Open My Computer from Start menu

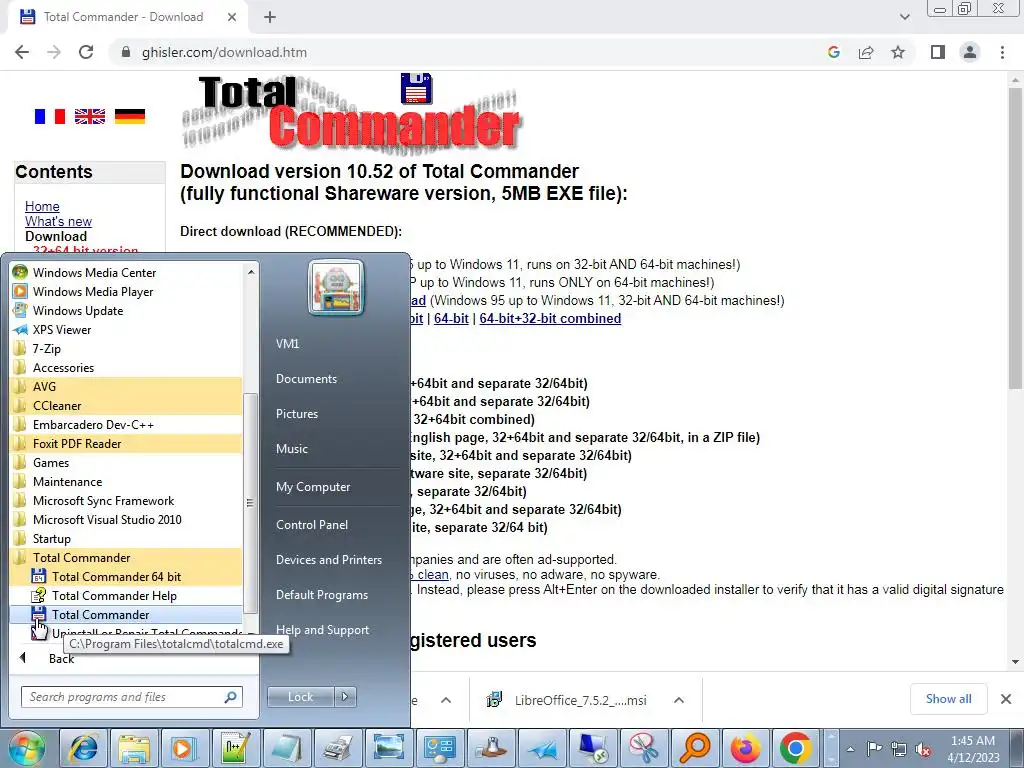pyautogui.click(x=313, y=487)
